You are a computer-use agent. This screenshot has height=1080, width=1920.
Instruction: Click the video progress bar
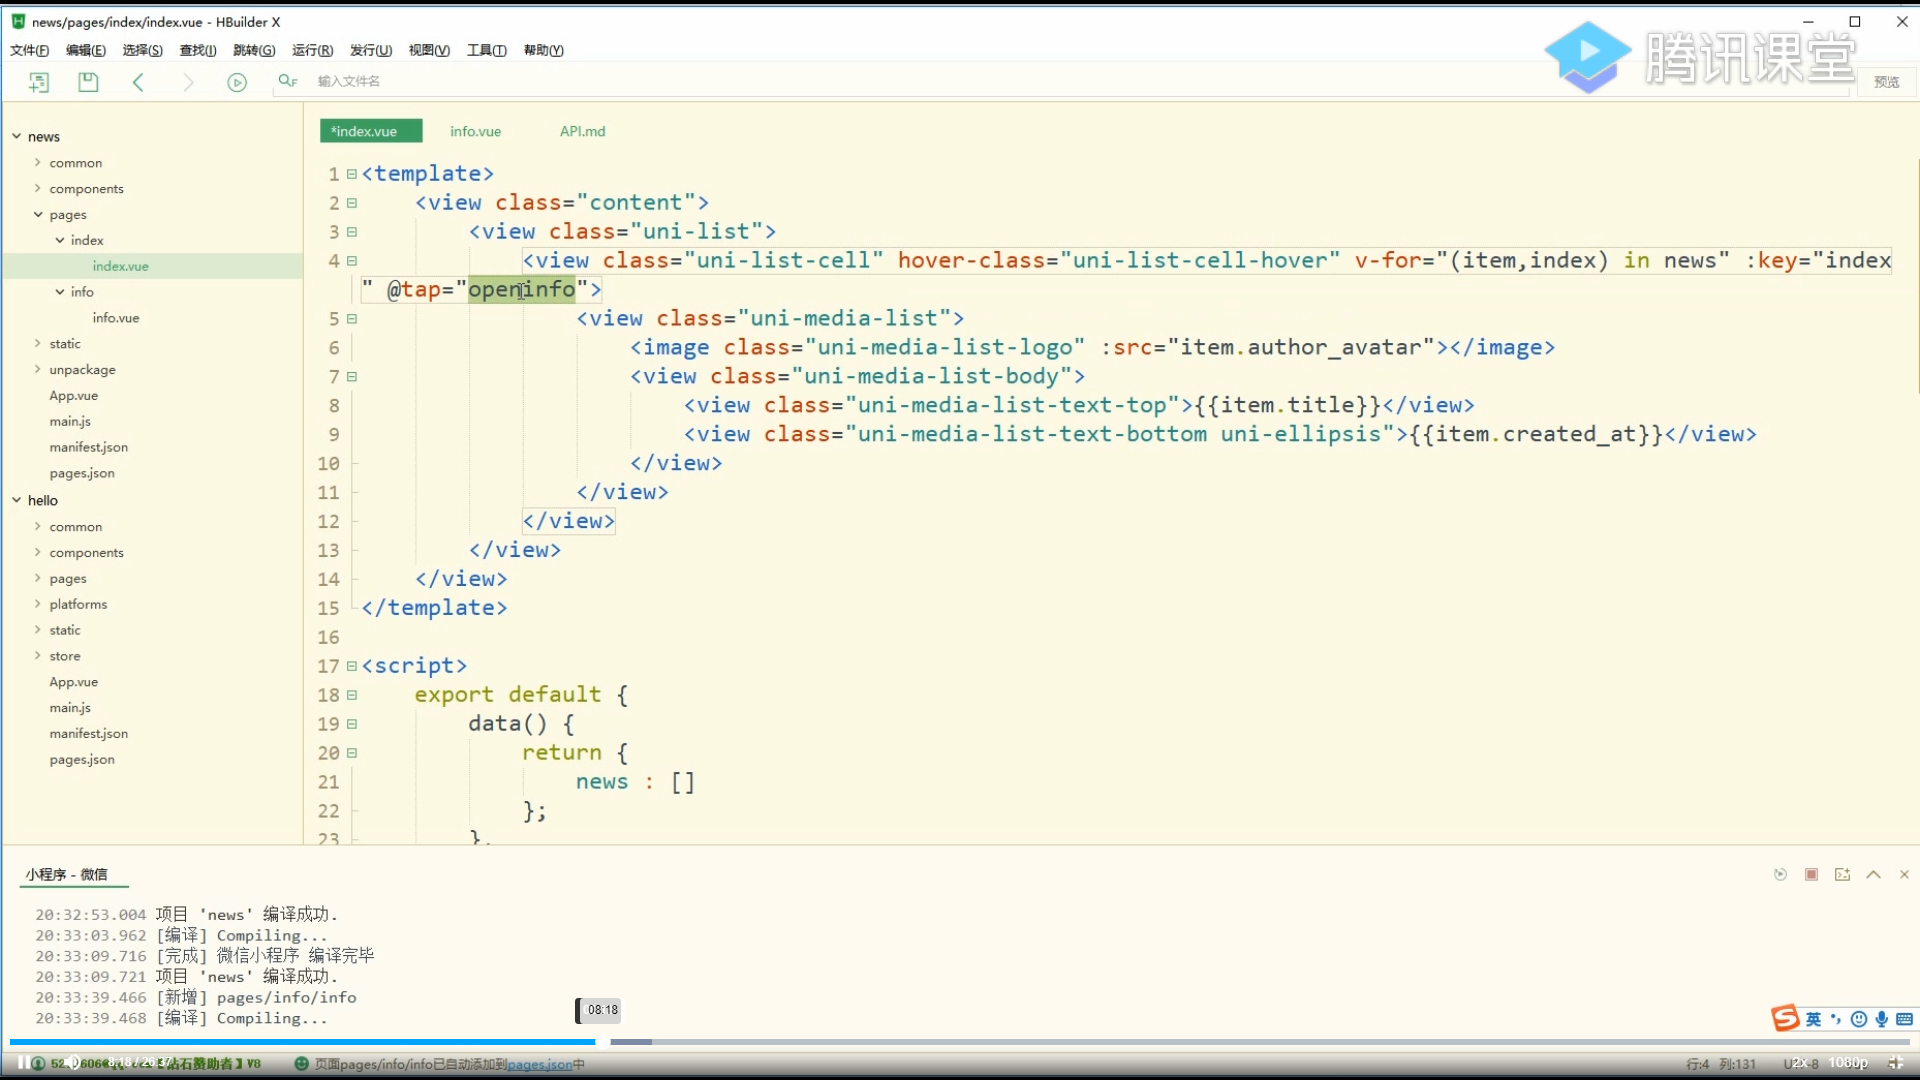(x=960, y=1041)
